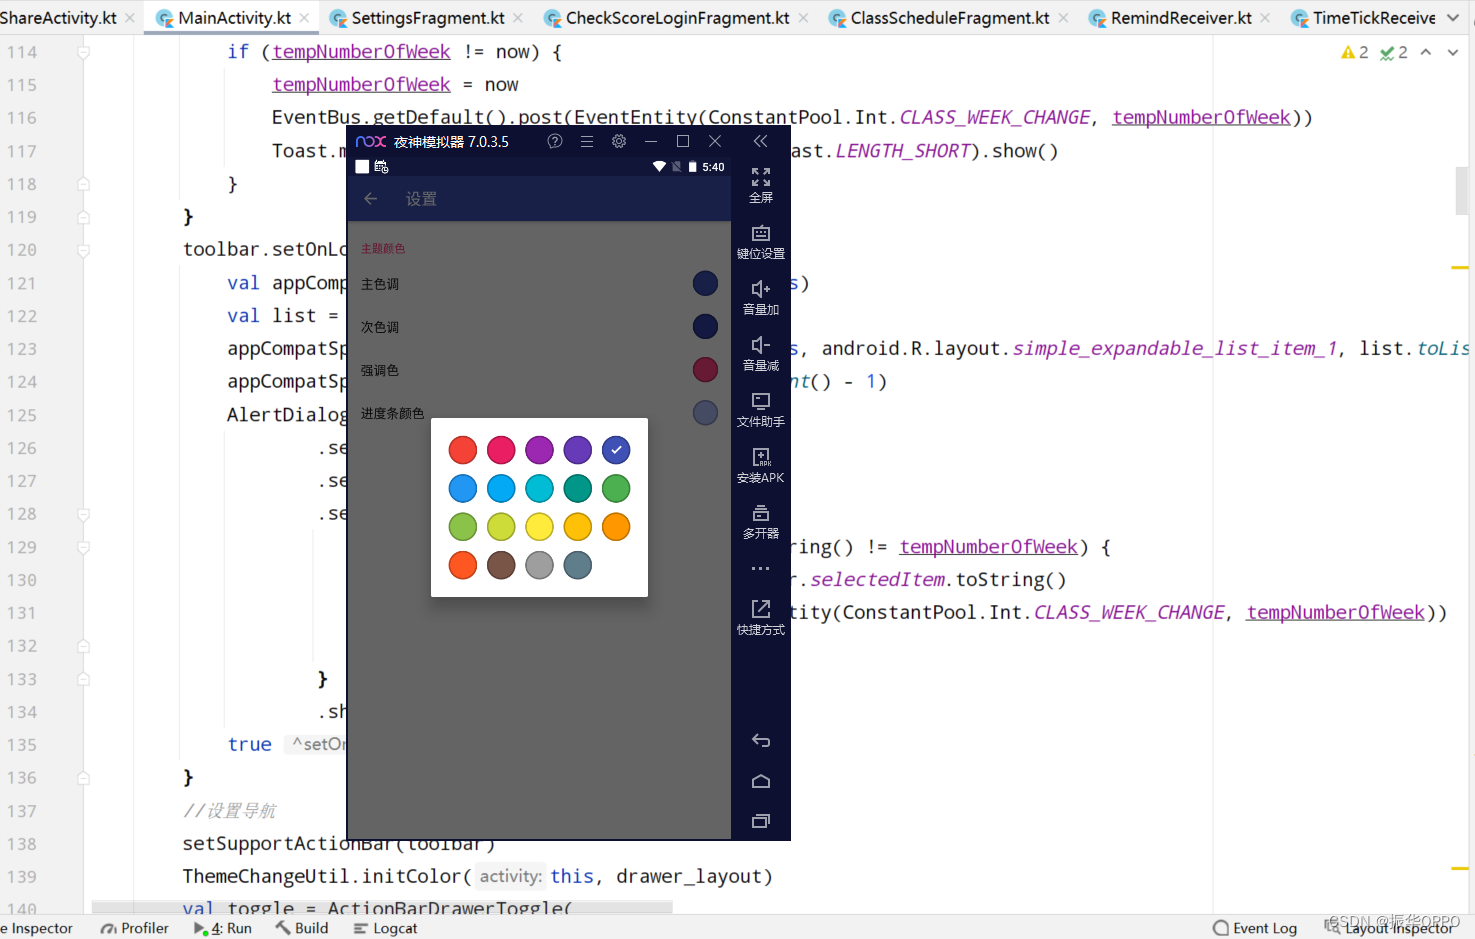Select the purple color swatch
This screenshot has height=939, width=1475.
(539, 450)
